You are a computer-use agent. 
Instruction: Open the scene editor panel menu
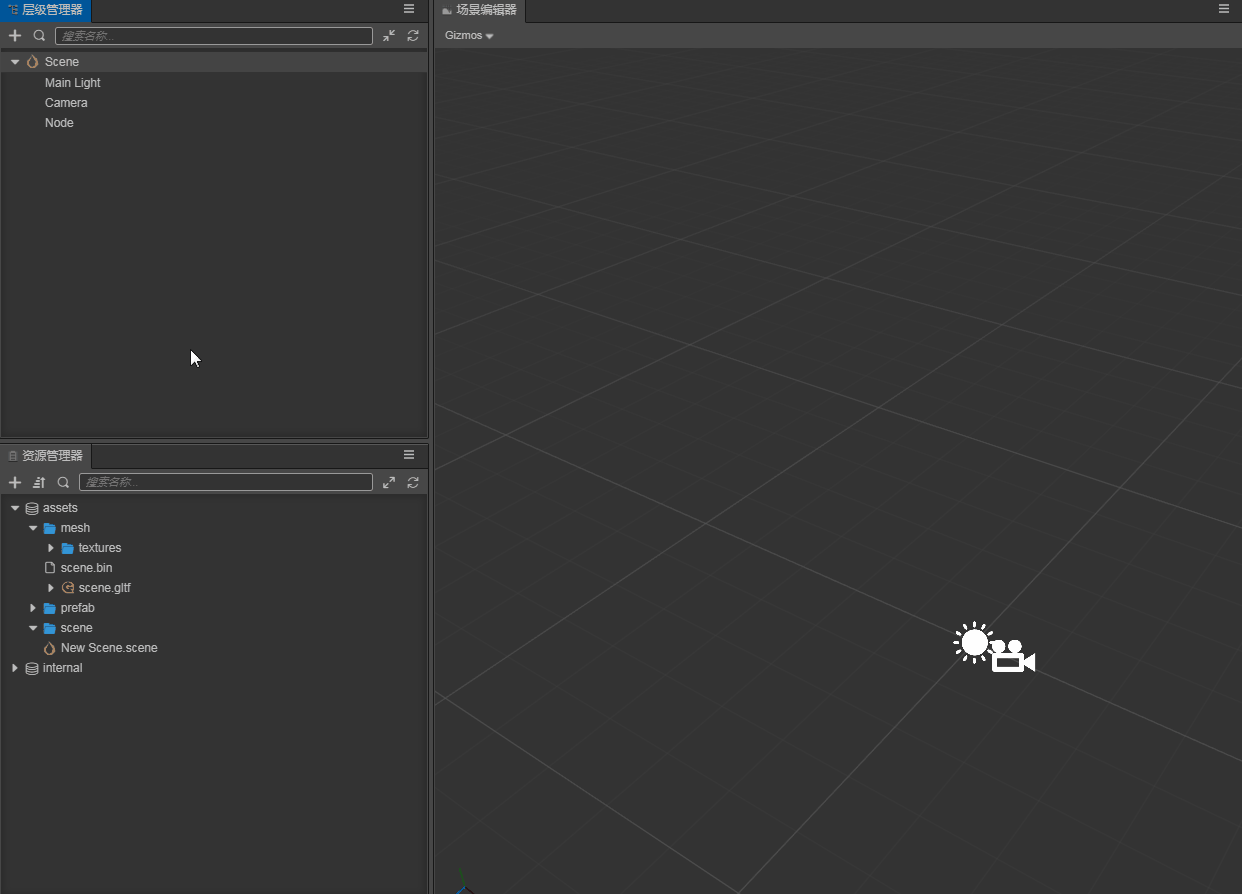pyautogui.click(x=1224, y=9)
